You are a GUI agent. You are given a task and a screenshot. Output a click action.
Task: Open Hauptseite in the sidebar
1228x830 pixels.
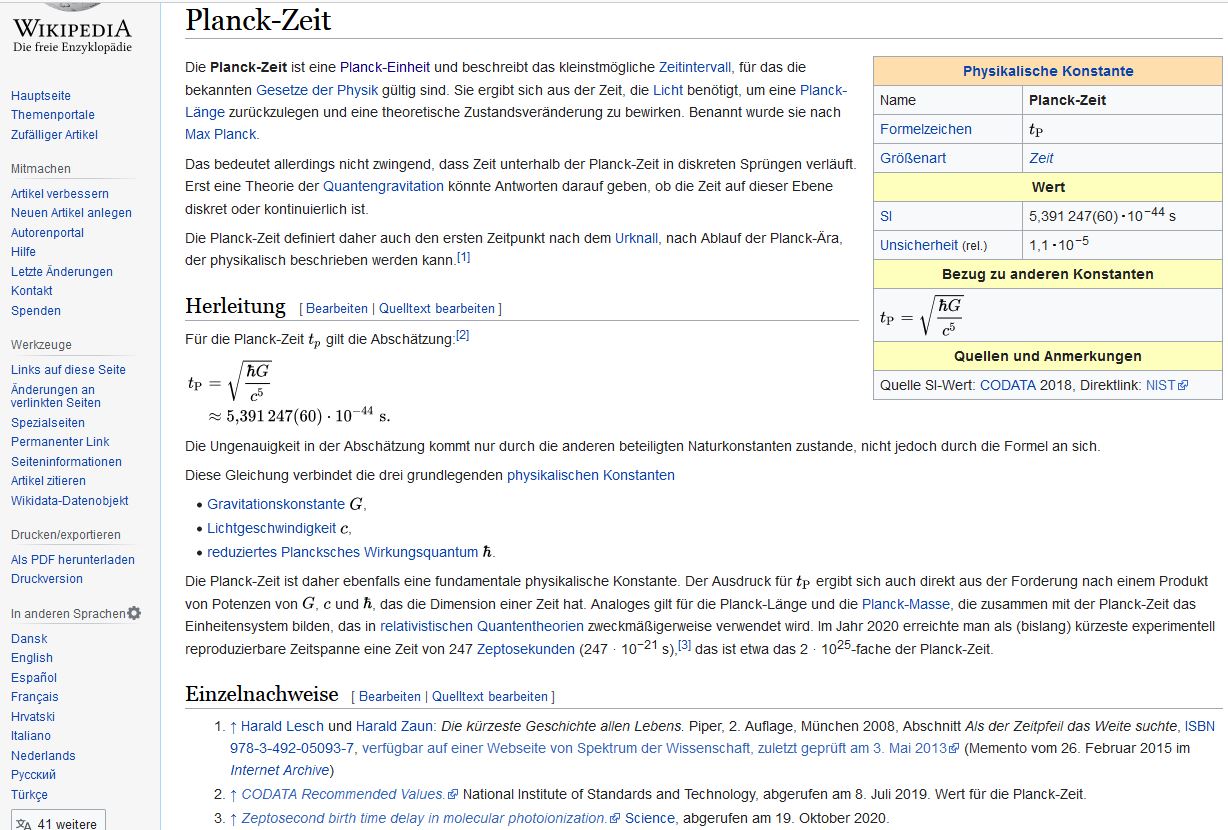(41, 96)
